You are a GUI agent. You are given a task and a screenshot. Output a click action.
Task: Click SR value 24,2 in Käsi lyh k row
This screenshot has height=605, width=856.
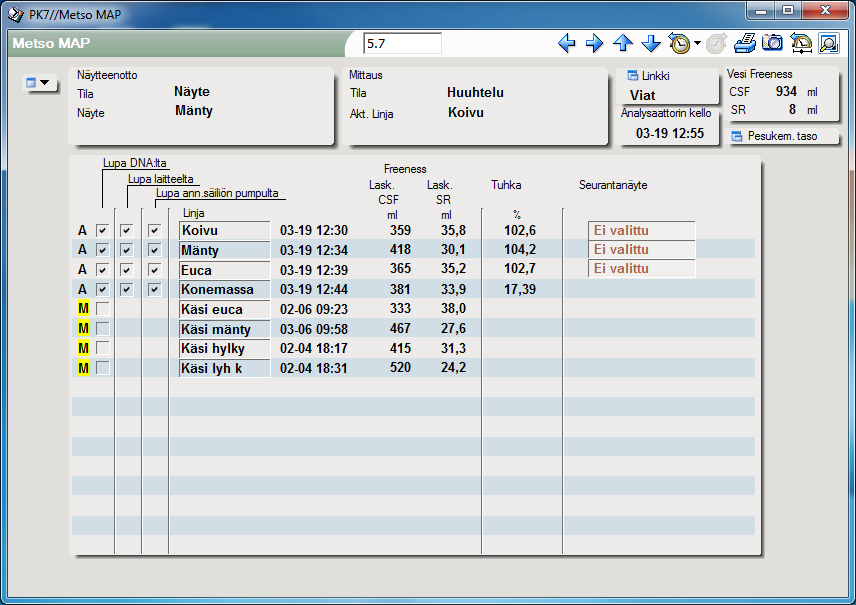pyautogui.click(x=454, y=367)
